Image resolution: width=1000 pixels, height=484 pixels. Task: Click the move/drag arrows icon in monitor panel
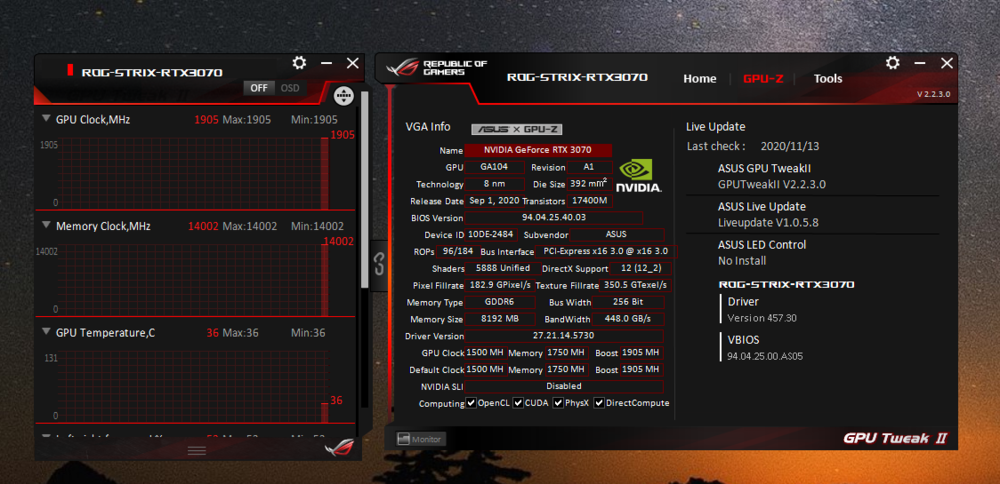[x=343, y=97]
